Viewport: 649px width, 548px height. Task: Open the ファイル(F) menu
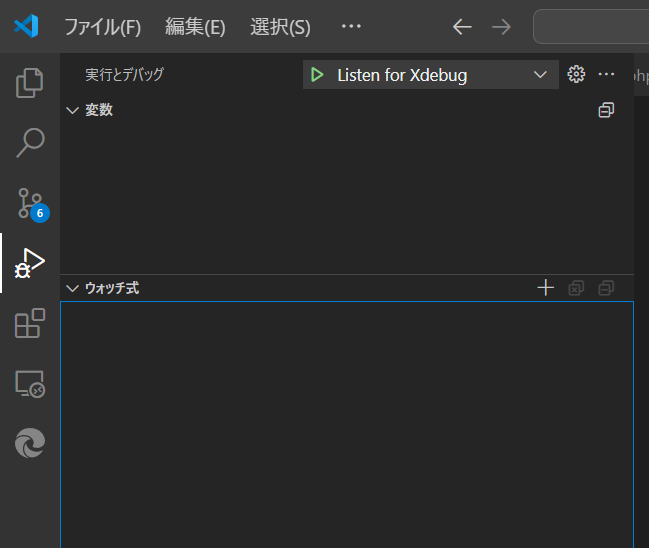click(x=102, y=27)
